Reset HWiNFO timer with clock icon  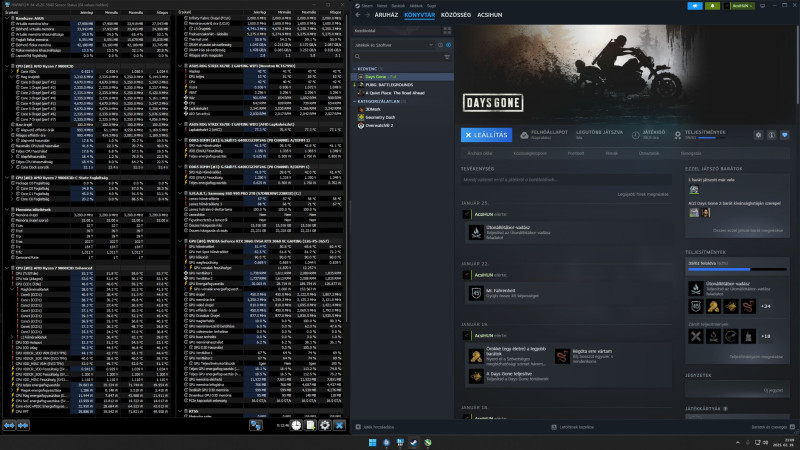(296, 426)
